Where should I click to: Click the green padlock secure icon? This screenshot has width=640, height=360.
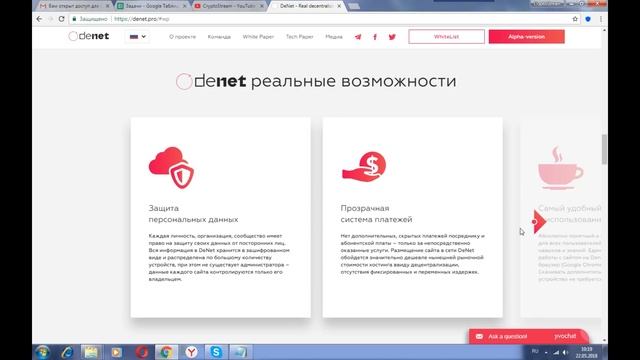[x=74, y=19]
